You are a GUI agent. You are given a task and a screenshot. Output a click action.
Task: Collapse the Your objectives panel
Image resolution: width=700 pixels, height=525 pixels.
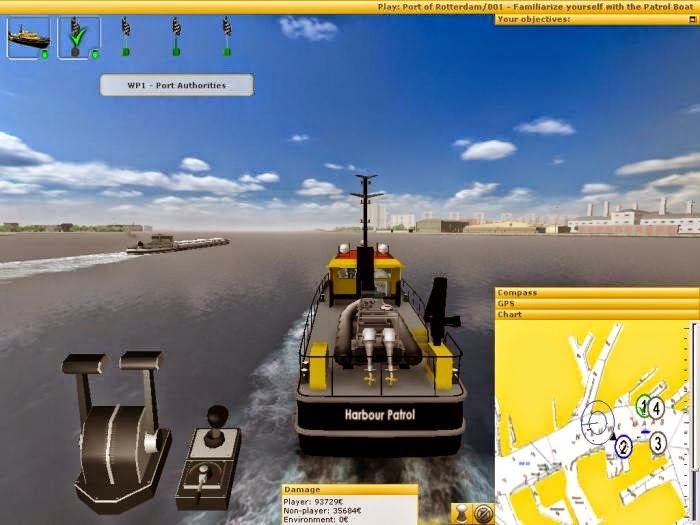tap(692, 20)
